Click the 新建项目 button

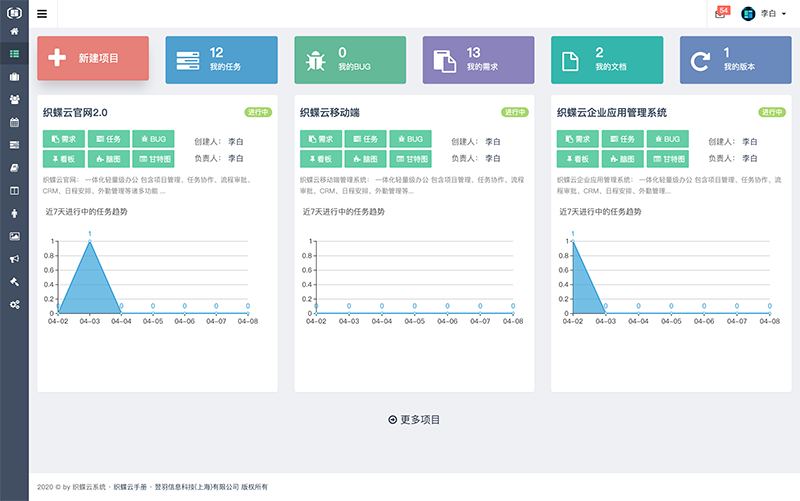pos(93,59)
